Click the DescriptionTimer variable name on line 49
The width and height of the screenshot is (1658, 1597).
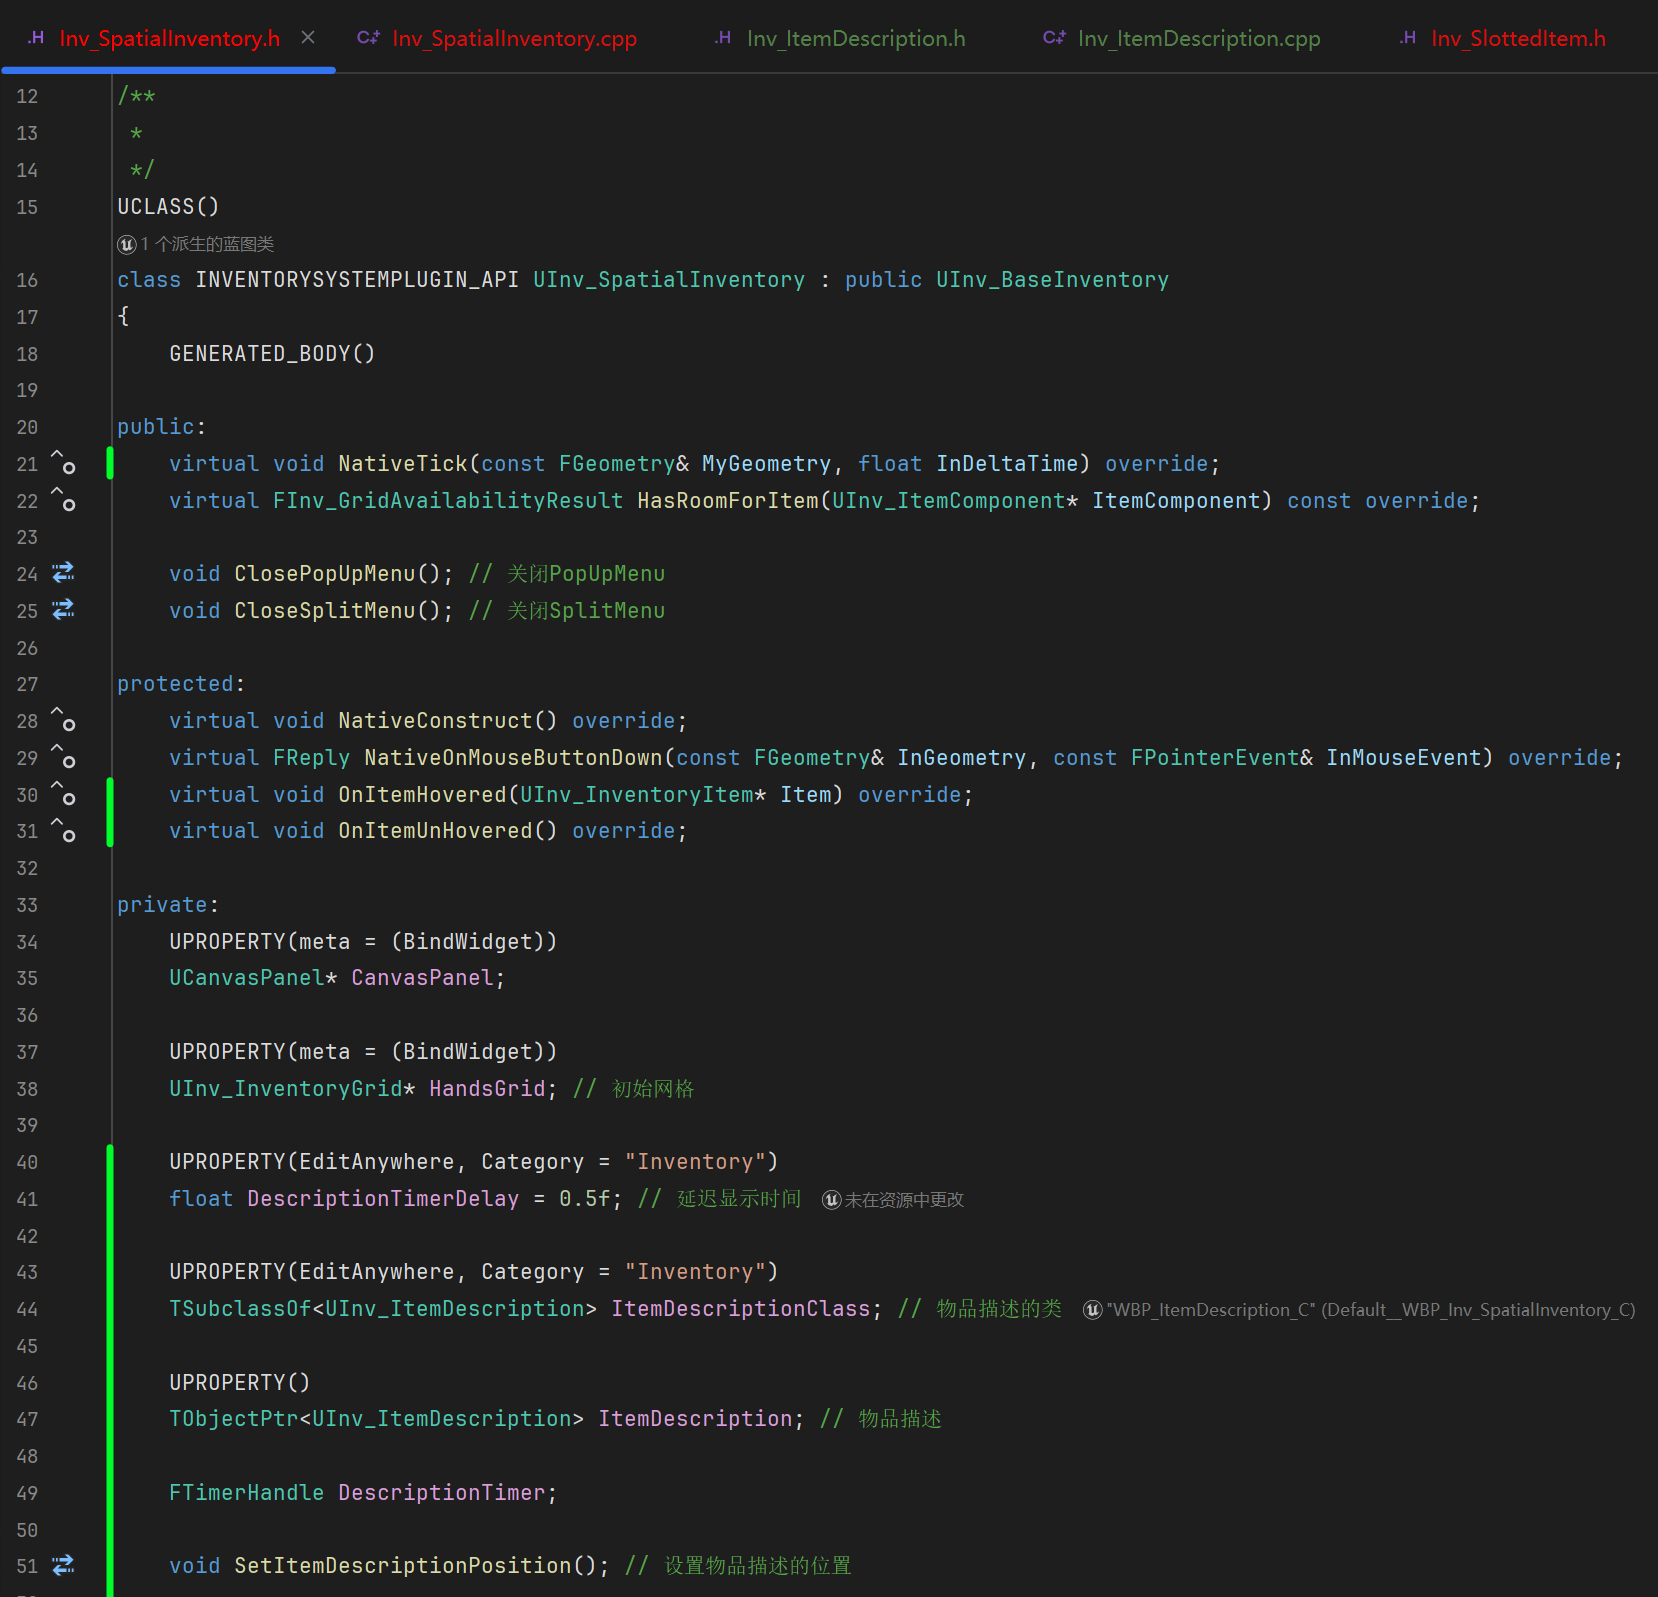point(442,1492)
